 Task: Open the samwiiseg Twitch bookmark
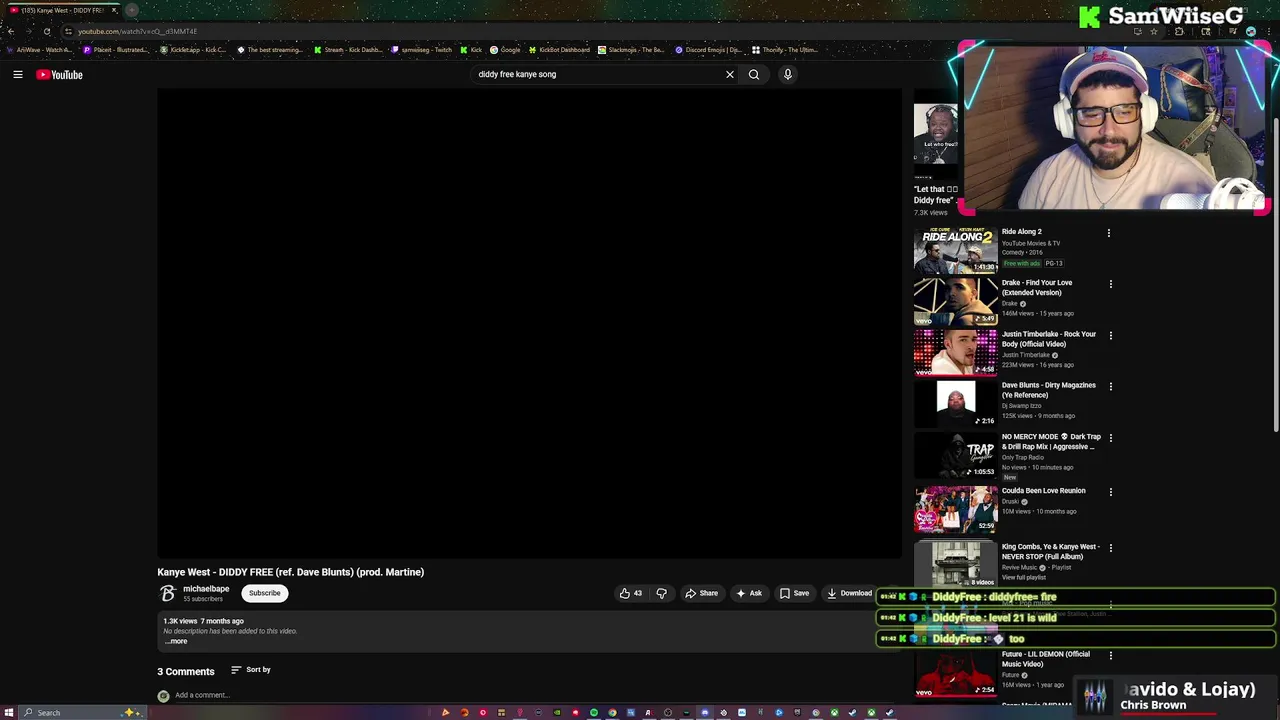422,50
